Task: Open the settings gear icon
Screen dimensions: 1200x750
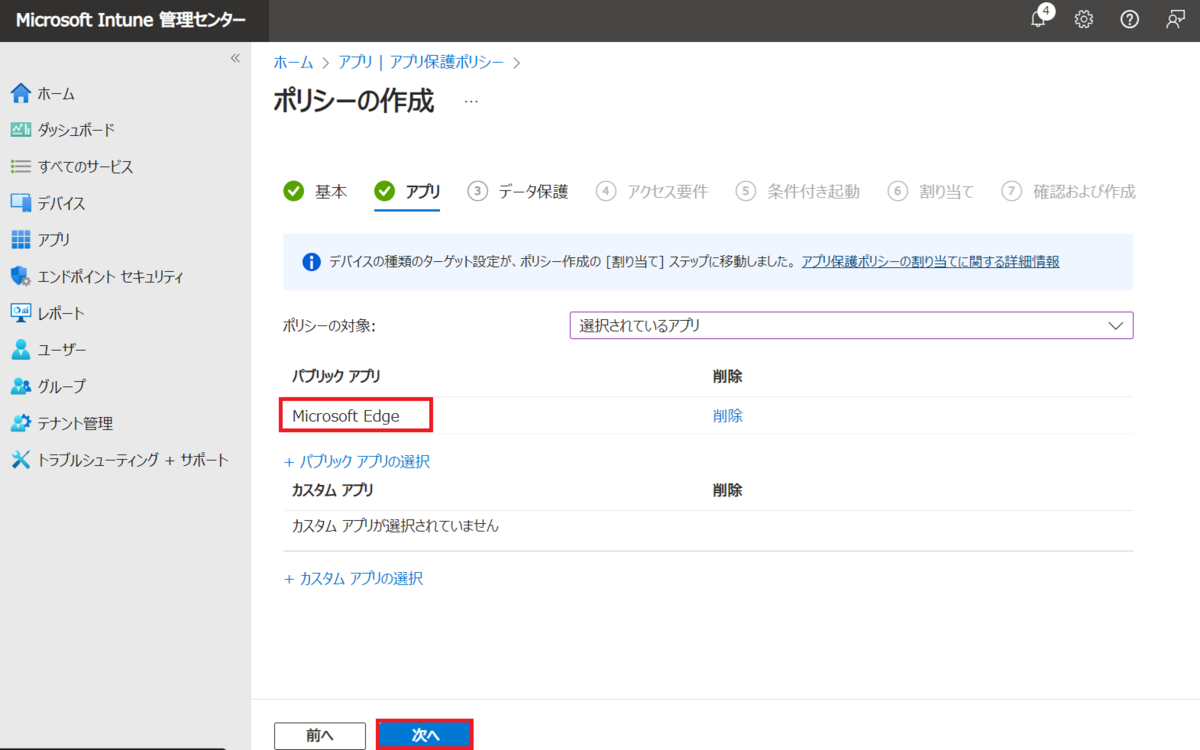Action: click(1084, 20)
